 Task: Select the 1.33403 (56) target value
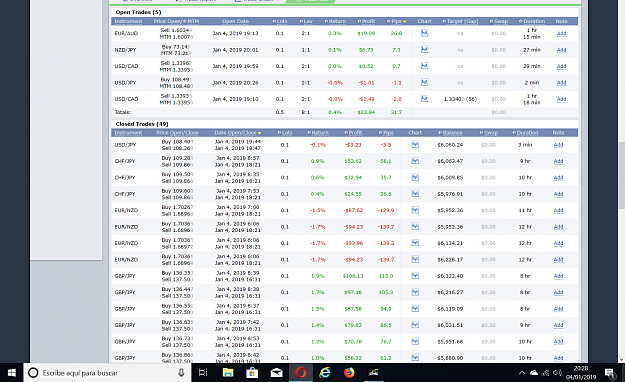coord(460,99)
